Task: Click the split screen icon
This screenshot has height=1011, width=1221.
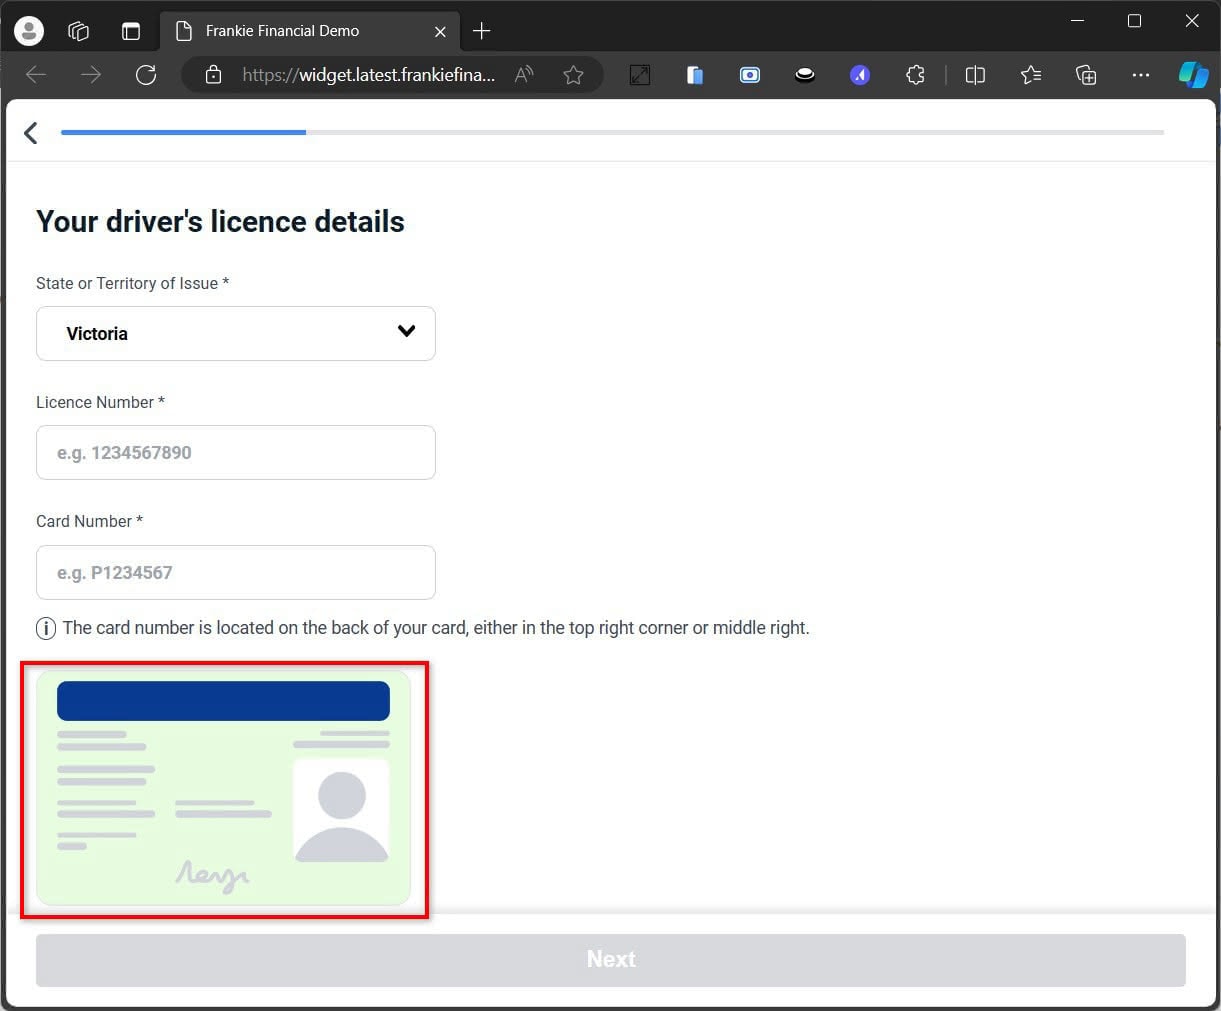Action: 975,74
